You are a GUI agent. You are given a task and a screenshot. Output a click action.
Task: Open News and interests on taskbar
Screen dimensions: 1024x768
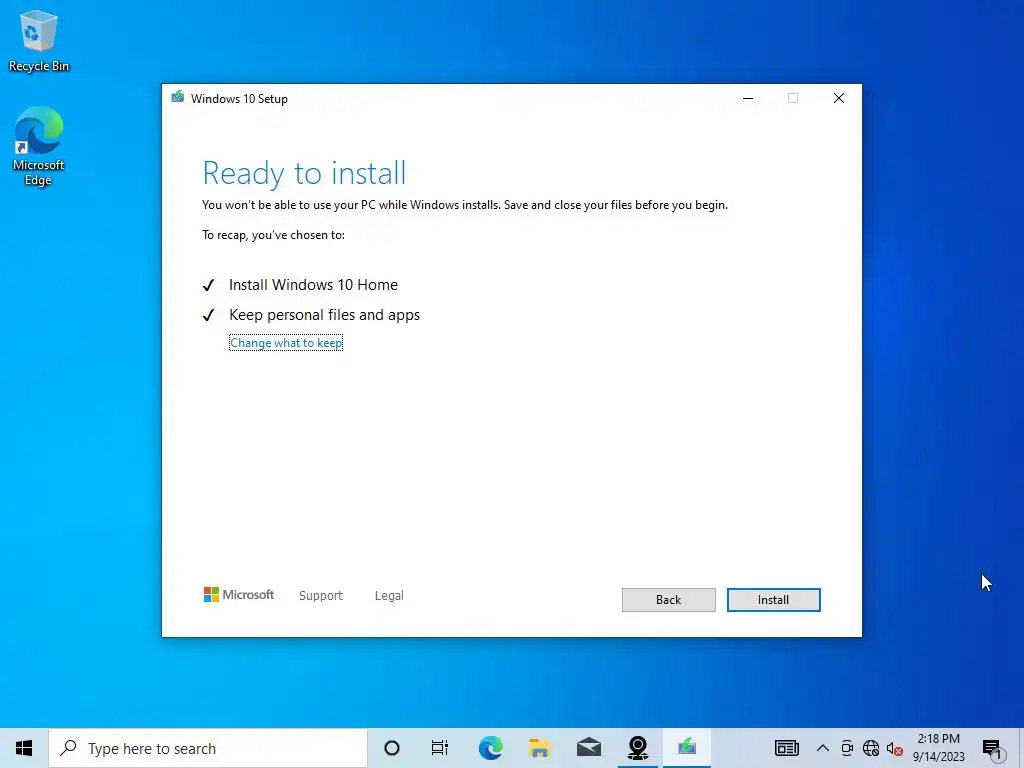pyautogui.click(x=786, y=748)
